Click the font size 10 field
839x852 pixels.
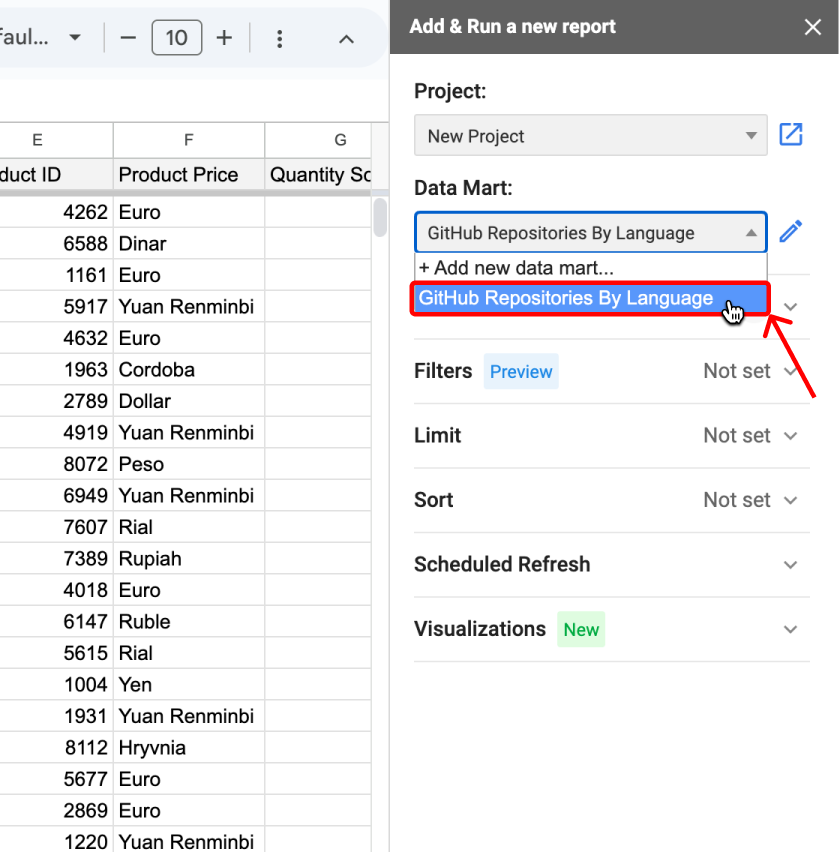(x=177, y=37)
